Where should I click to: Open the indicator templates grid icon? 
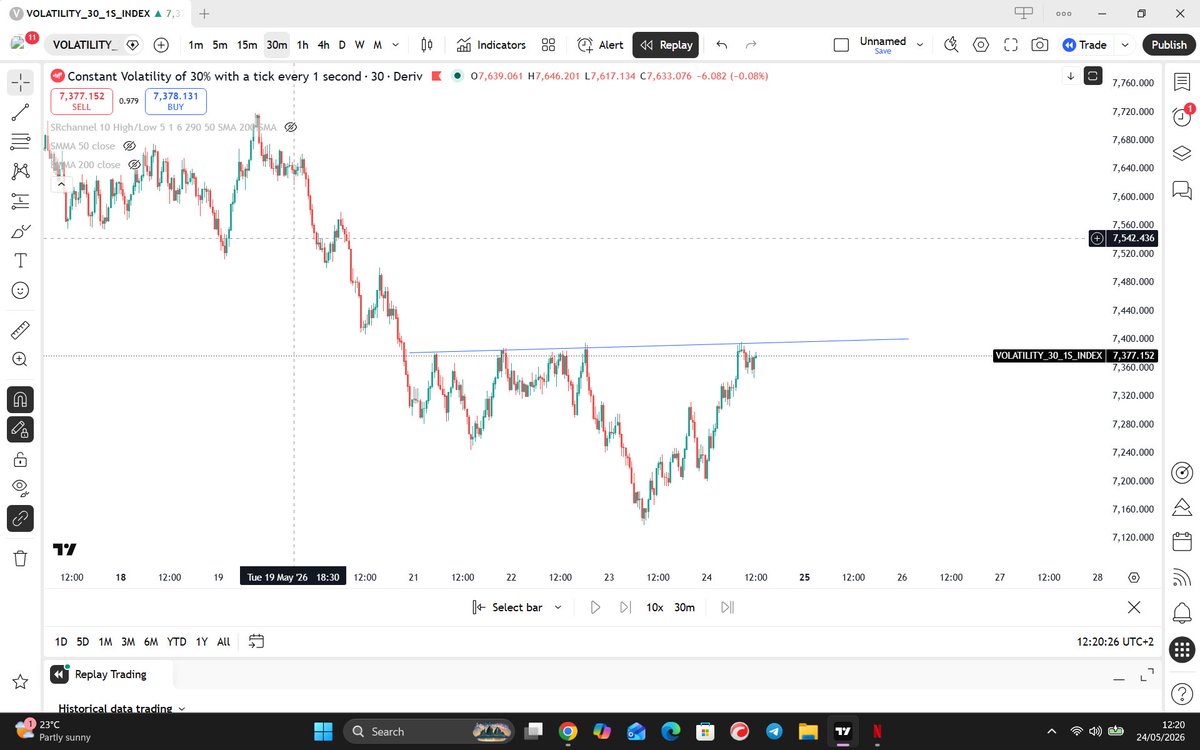548,45
